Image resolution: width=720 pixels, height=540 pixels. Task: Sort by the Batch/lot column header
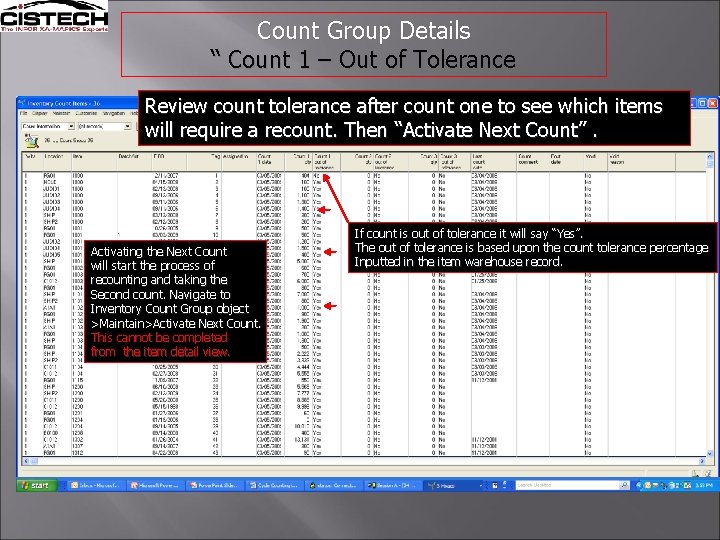(135, 162)
